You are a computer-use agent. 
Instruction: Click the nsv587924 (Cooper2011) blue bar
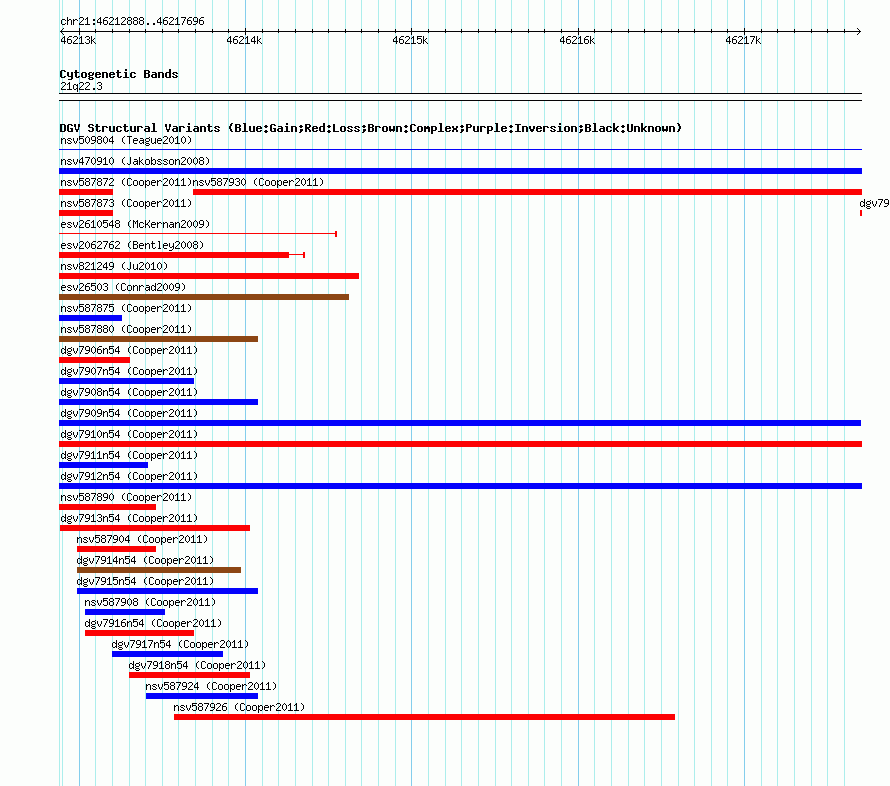[202, 696]
